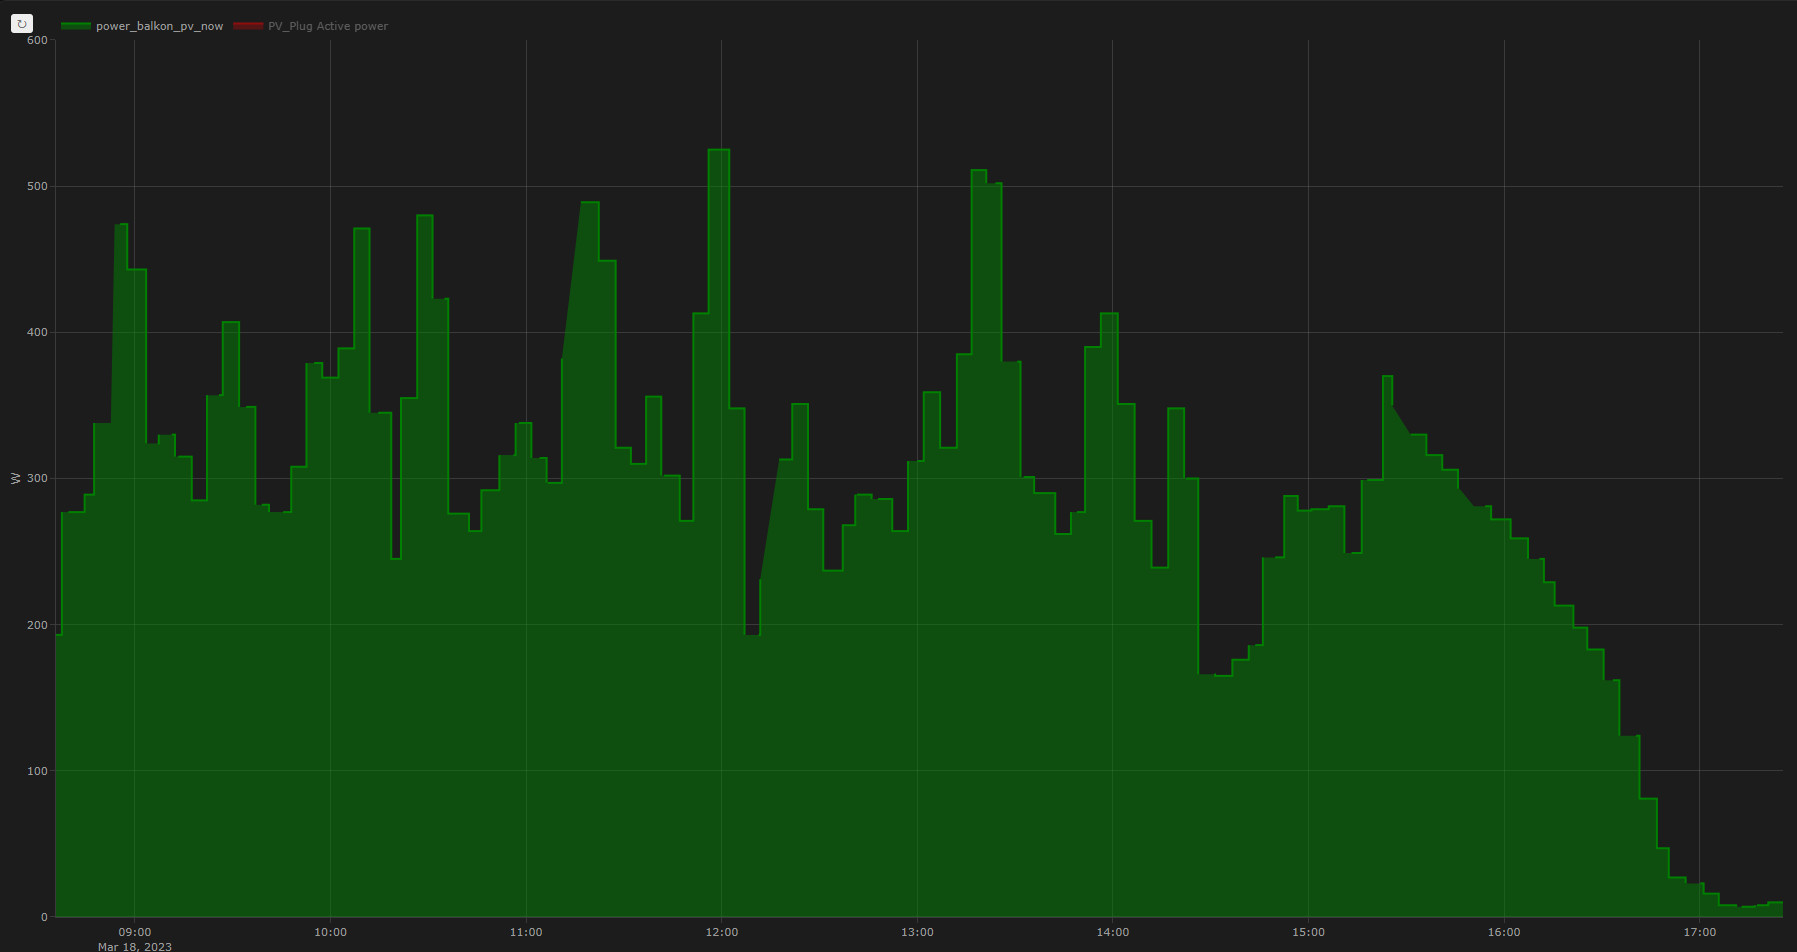
Task: Click the refresh chart icon
Action: [x=21, y=23]
